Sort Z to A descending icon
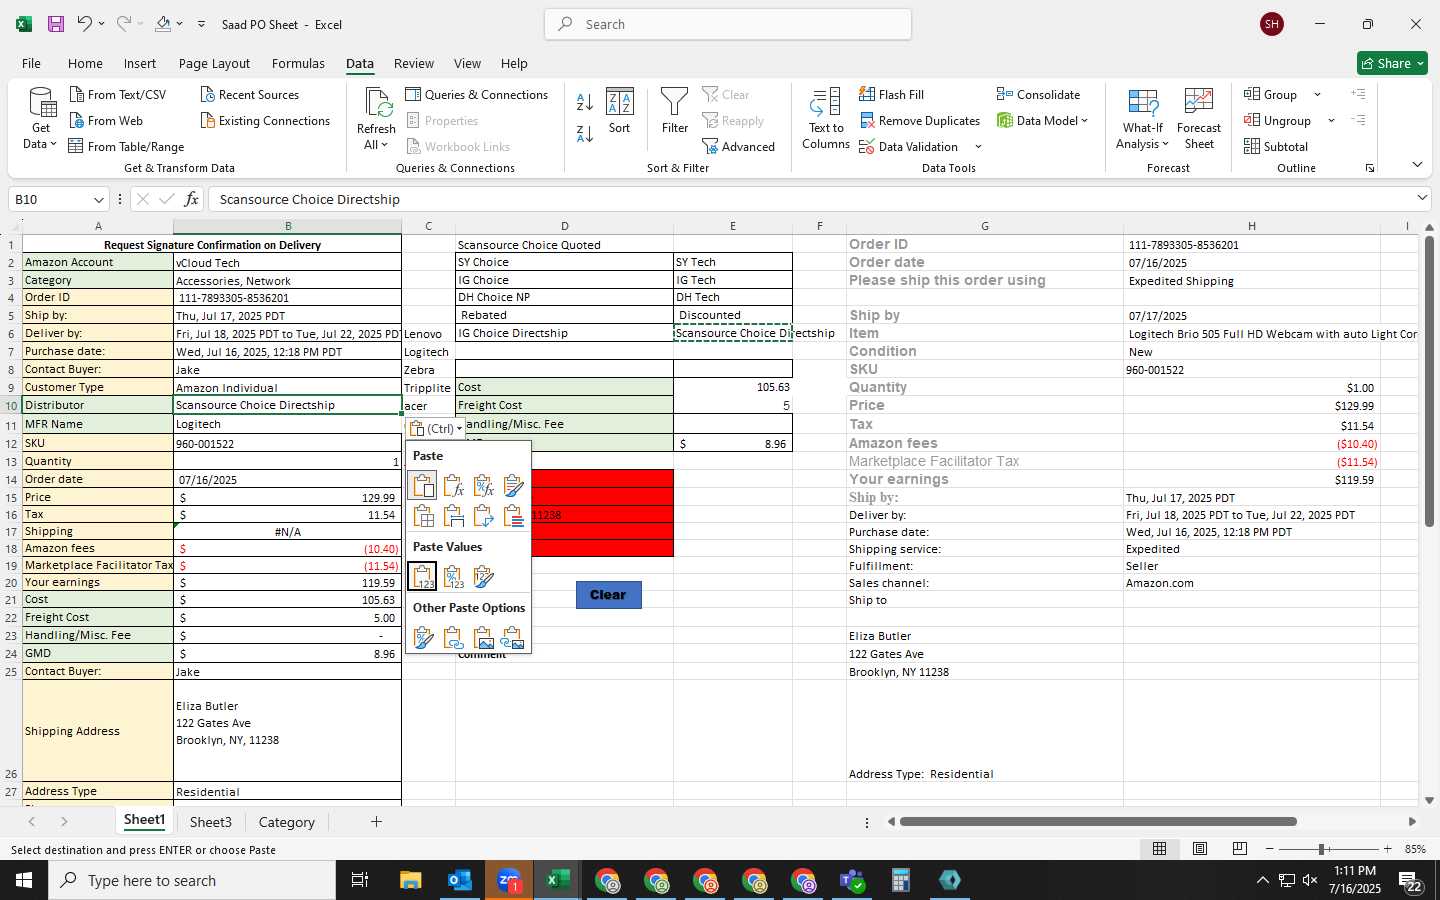The width and height of the screenshot is (1440, 900). [585, 132]
